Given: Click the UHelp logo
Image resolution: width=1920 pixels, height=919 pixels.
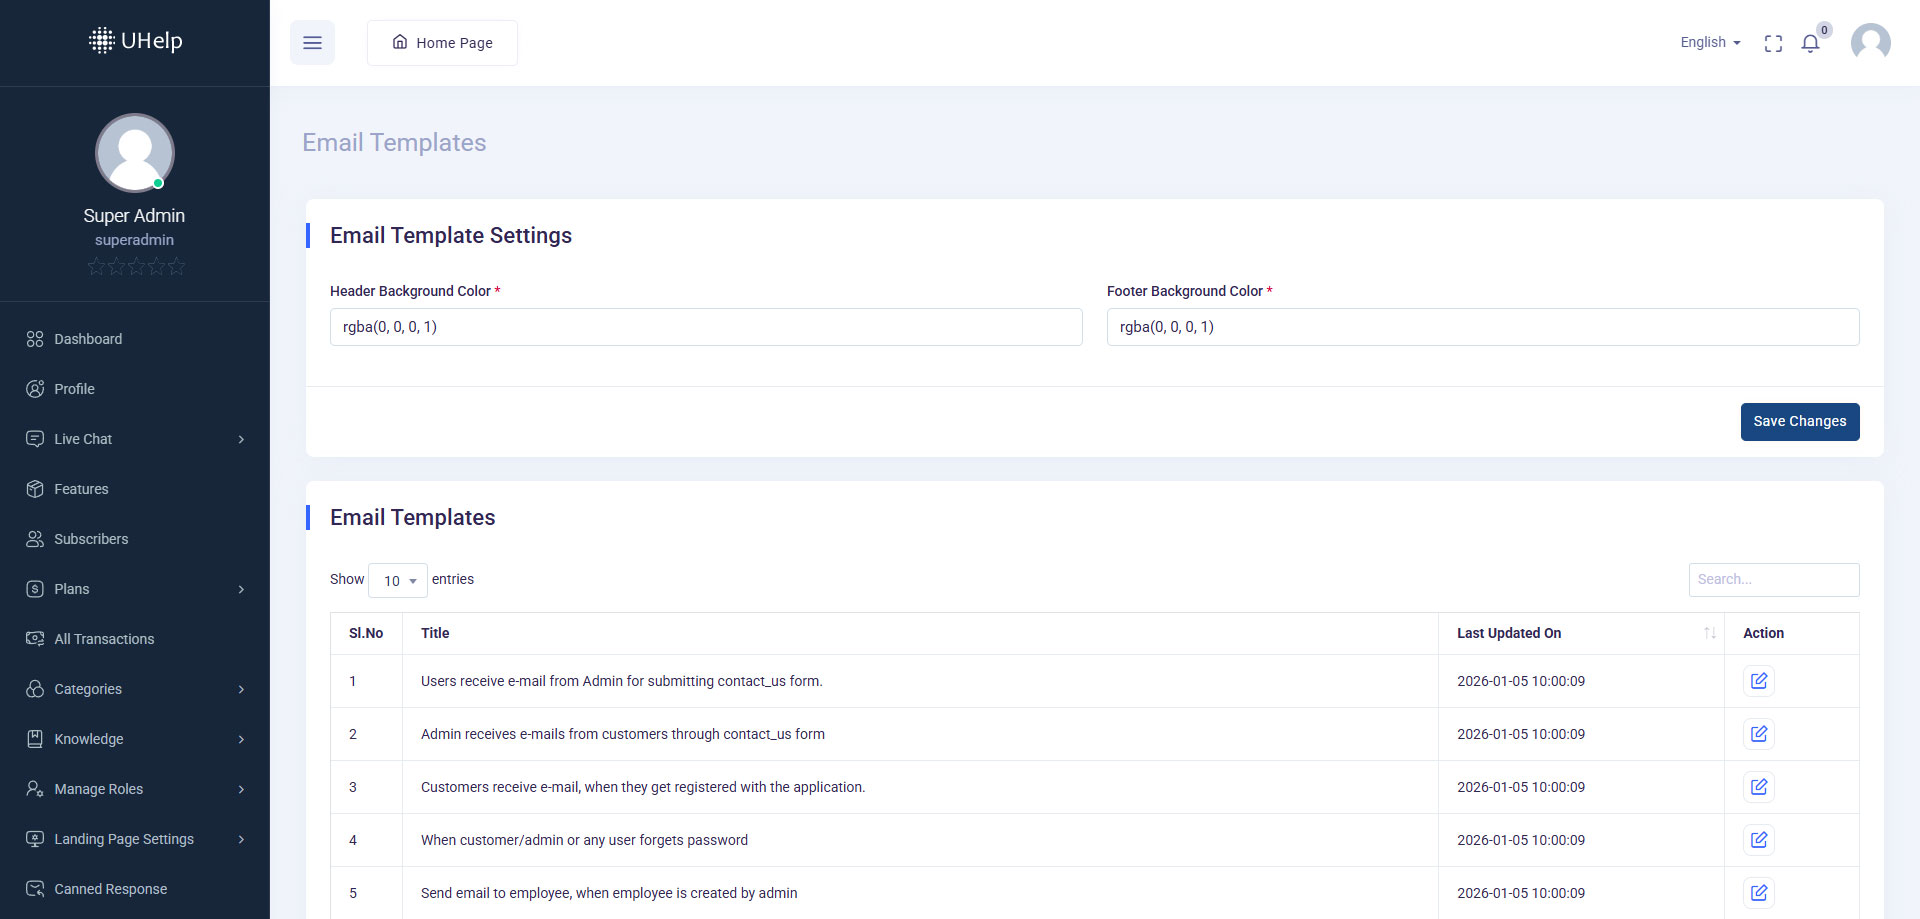Looking at the screenshot, I should point(135,41).
